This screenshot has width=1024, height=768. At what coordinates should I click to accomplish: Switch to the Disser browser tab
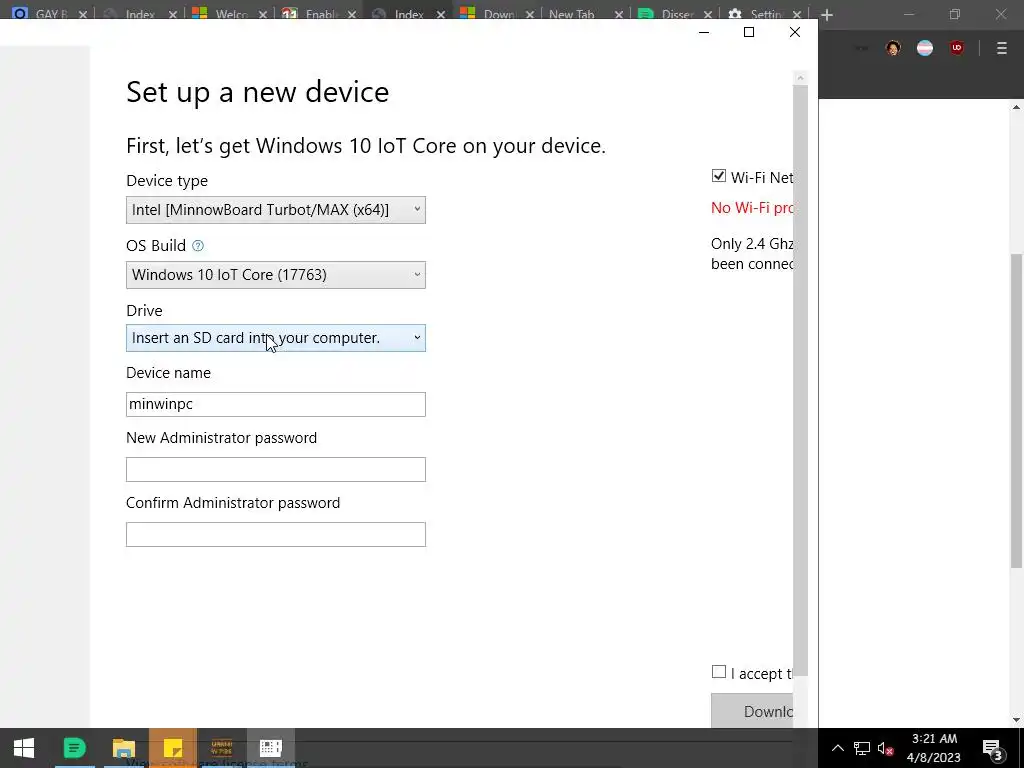click(673, 13)
